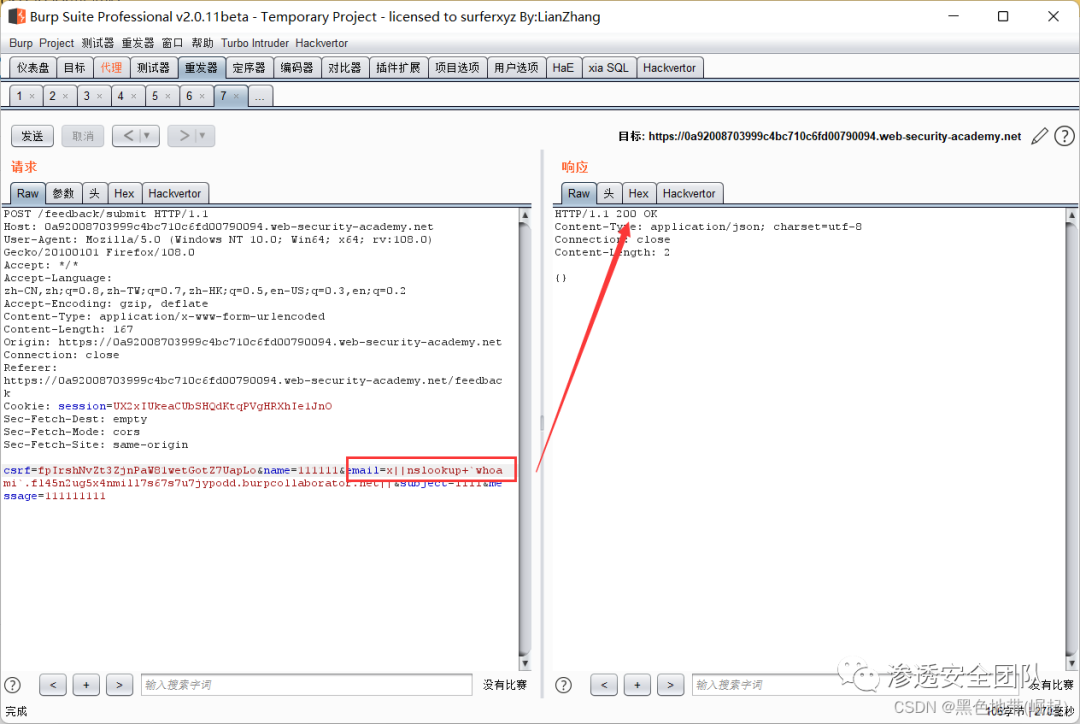
Task: Switch to the 插件扩展 extender tab
Action: pyautogui.click(x=398, y=68)
